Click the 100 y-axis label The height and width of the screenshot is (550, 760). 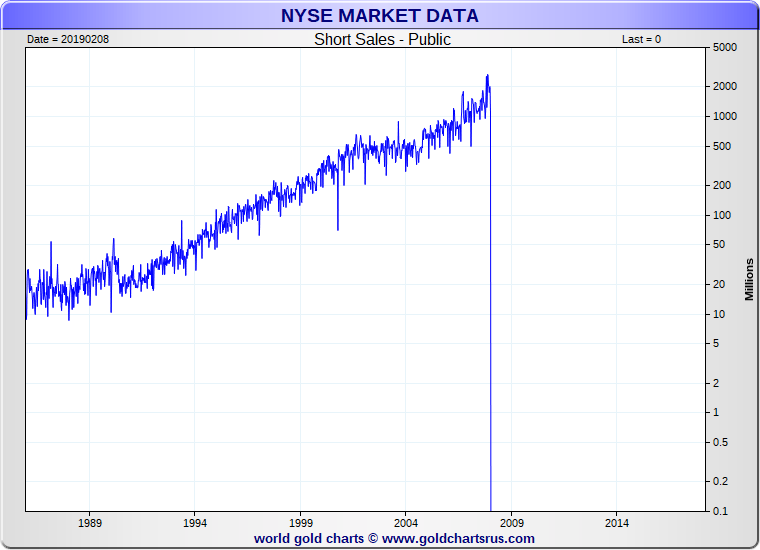(722, 215)
